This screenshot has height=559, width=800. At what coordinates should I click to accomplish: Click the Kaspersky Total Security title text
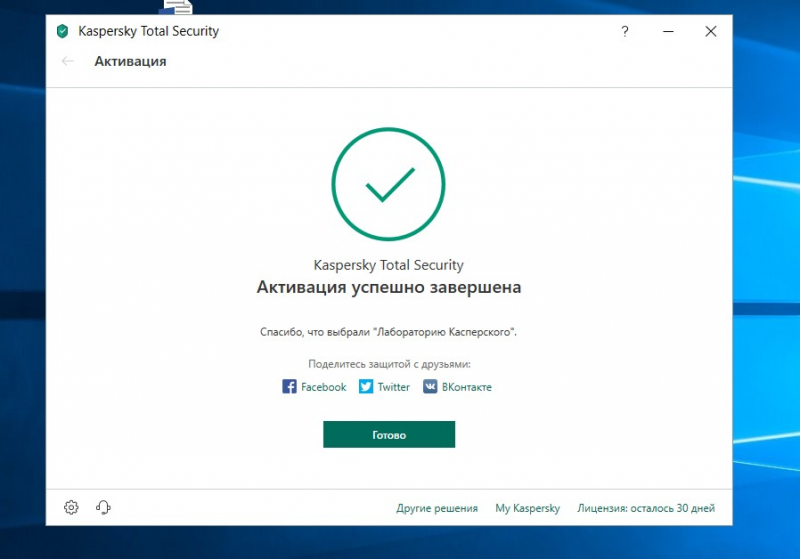(x=148, y=31)
